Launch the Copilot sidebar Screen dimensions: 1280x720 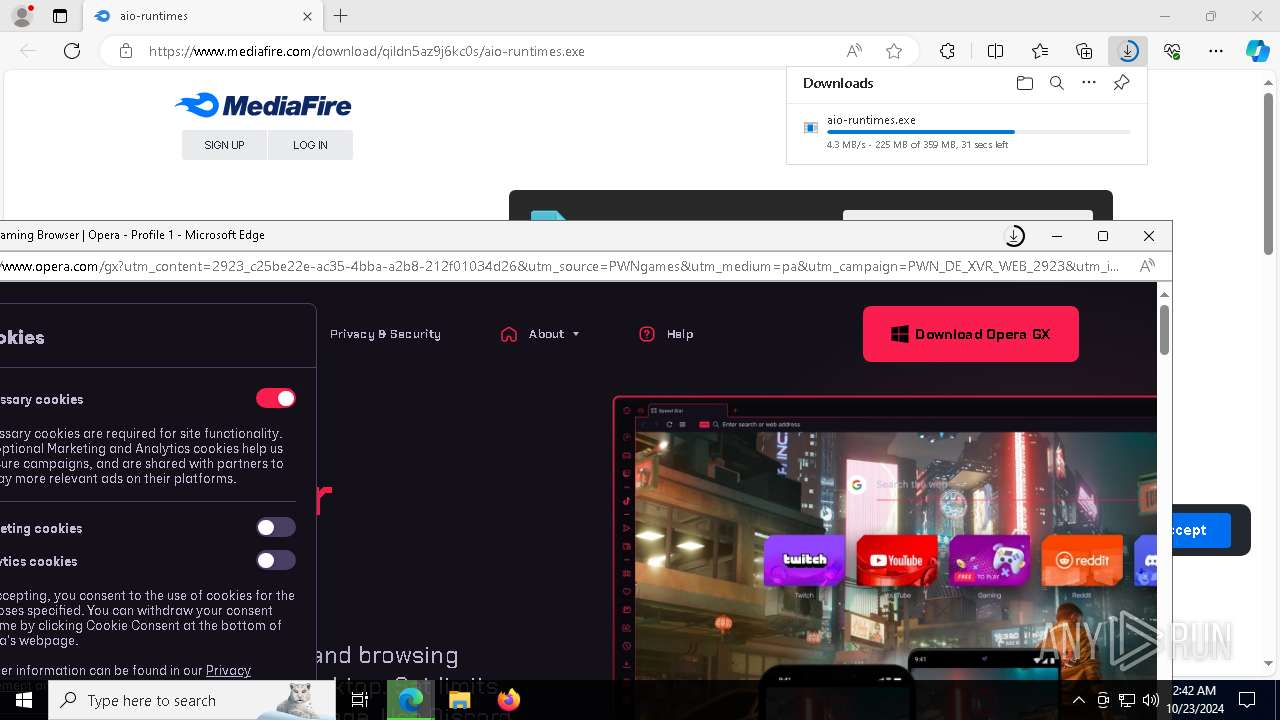[x=1257, y=51]
